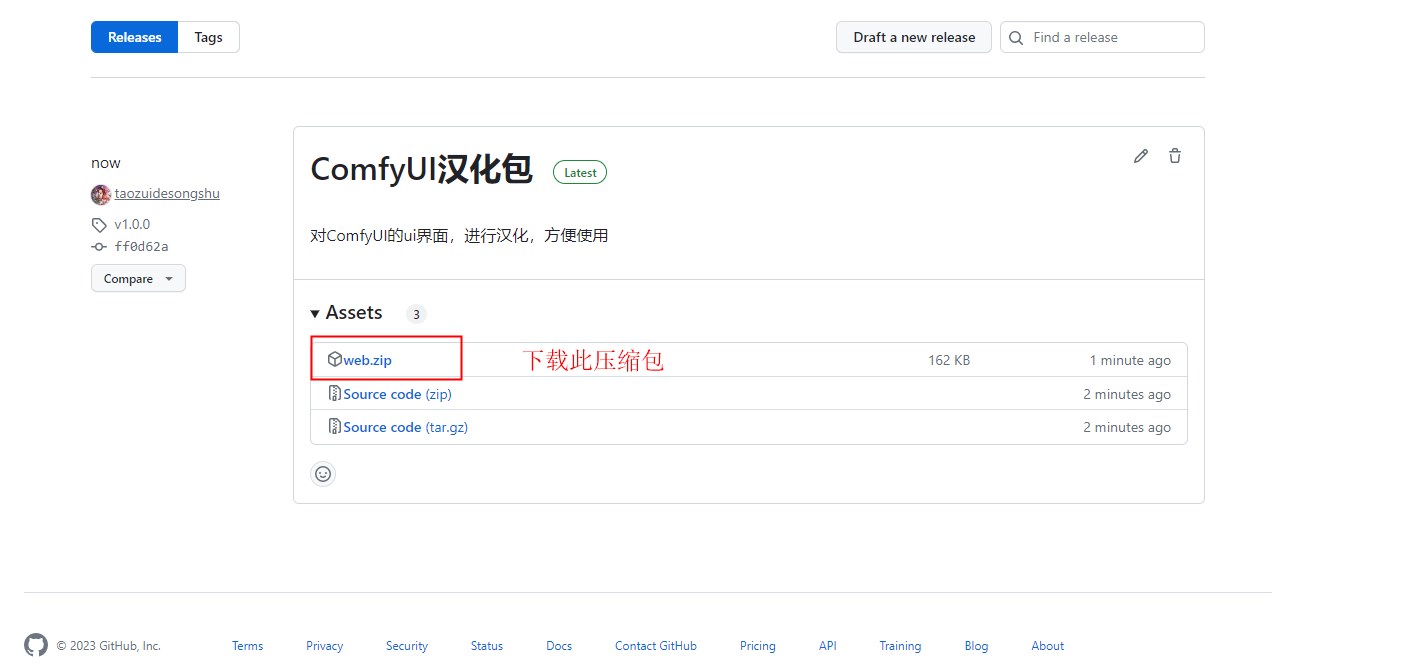This screenshot has width=1408, height=666.
Task: Click the release description text
Action: pos(459,236)
